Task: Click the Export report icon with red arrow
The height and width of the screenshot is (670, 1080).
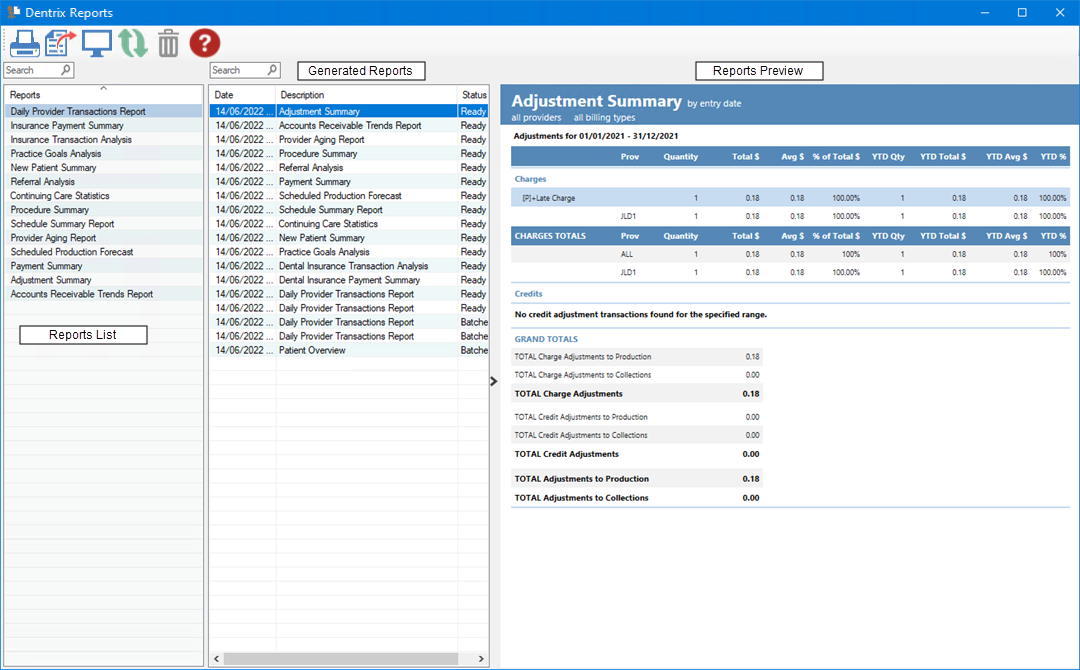Action: click(x=61, y=43)
